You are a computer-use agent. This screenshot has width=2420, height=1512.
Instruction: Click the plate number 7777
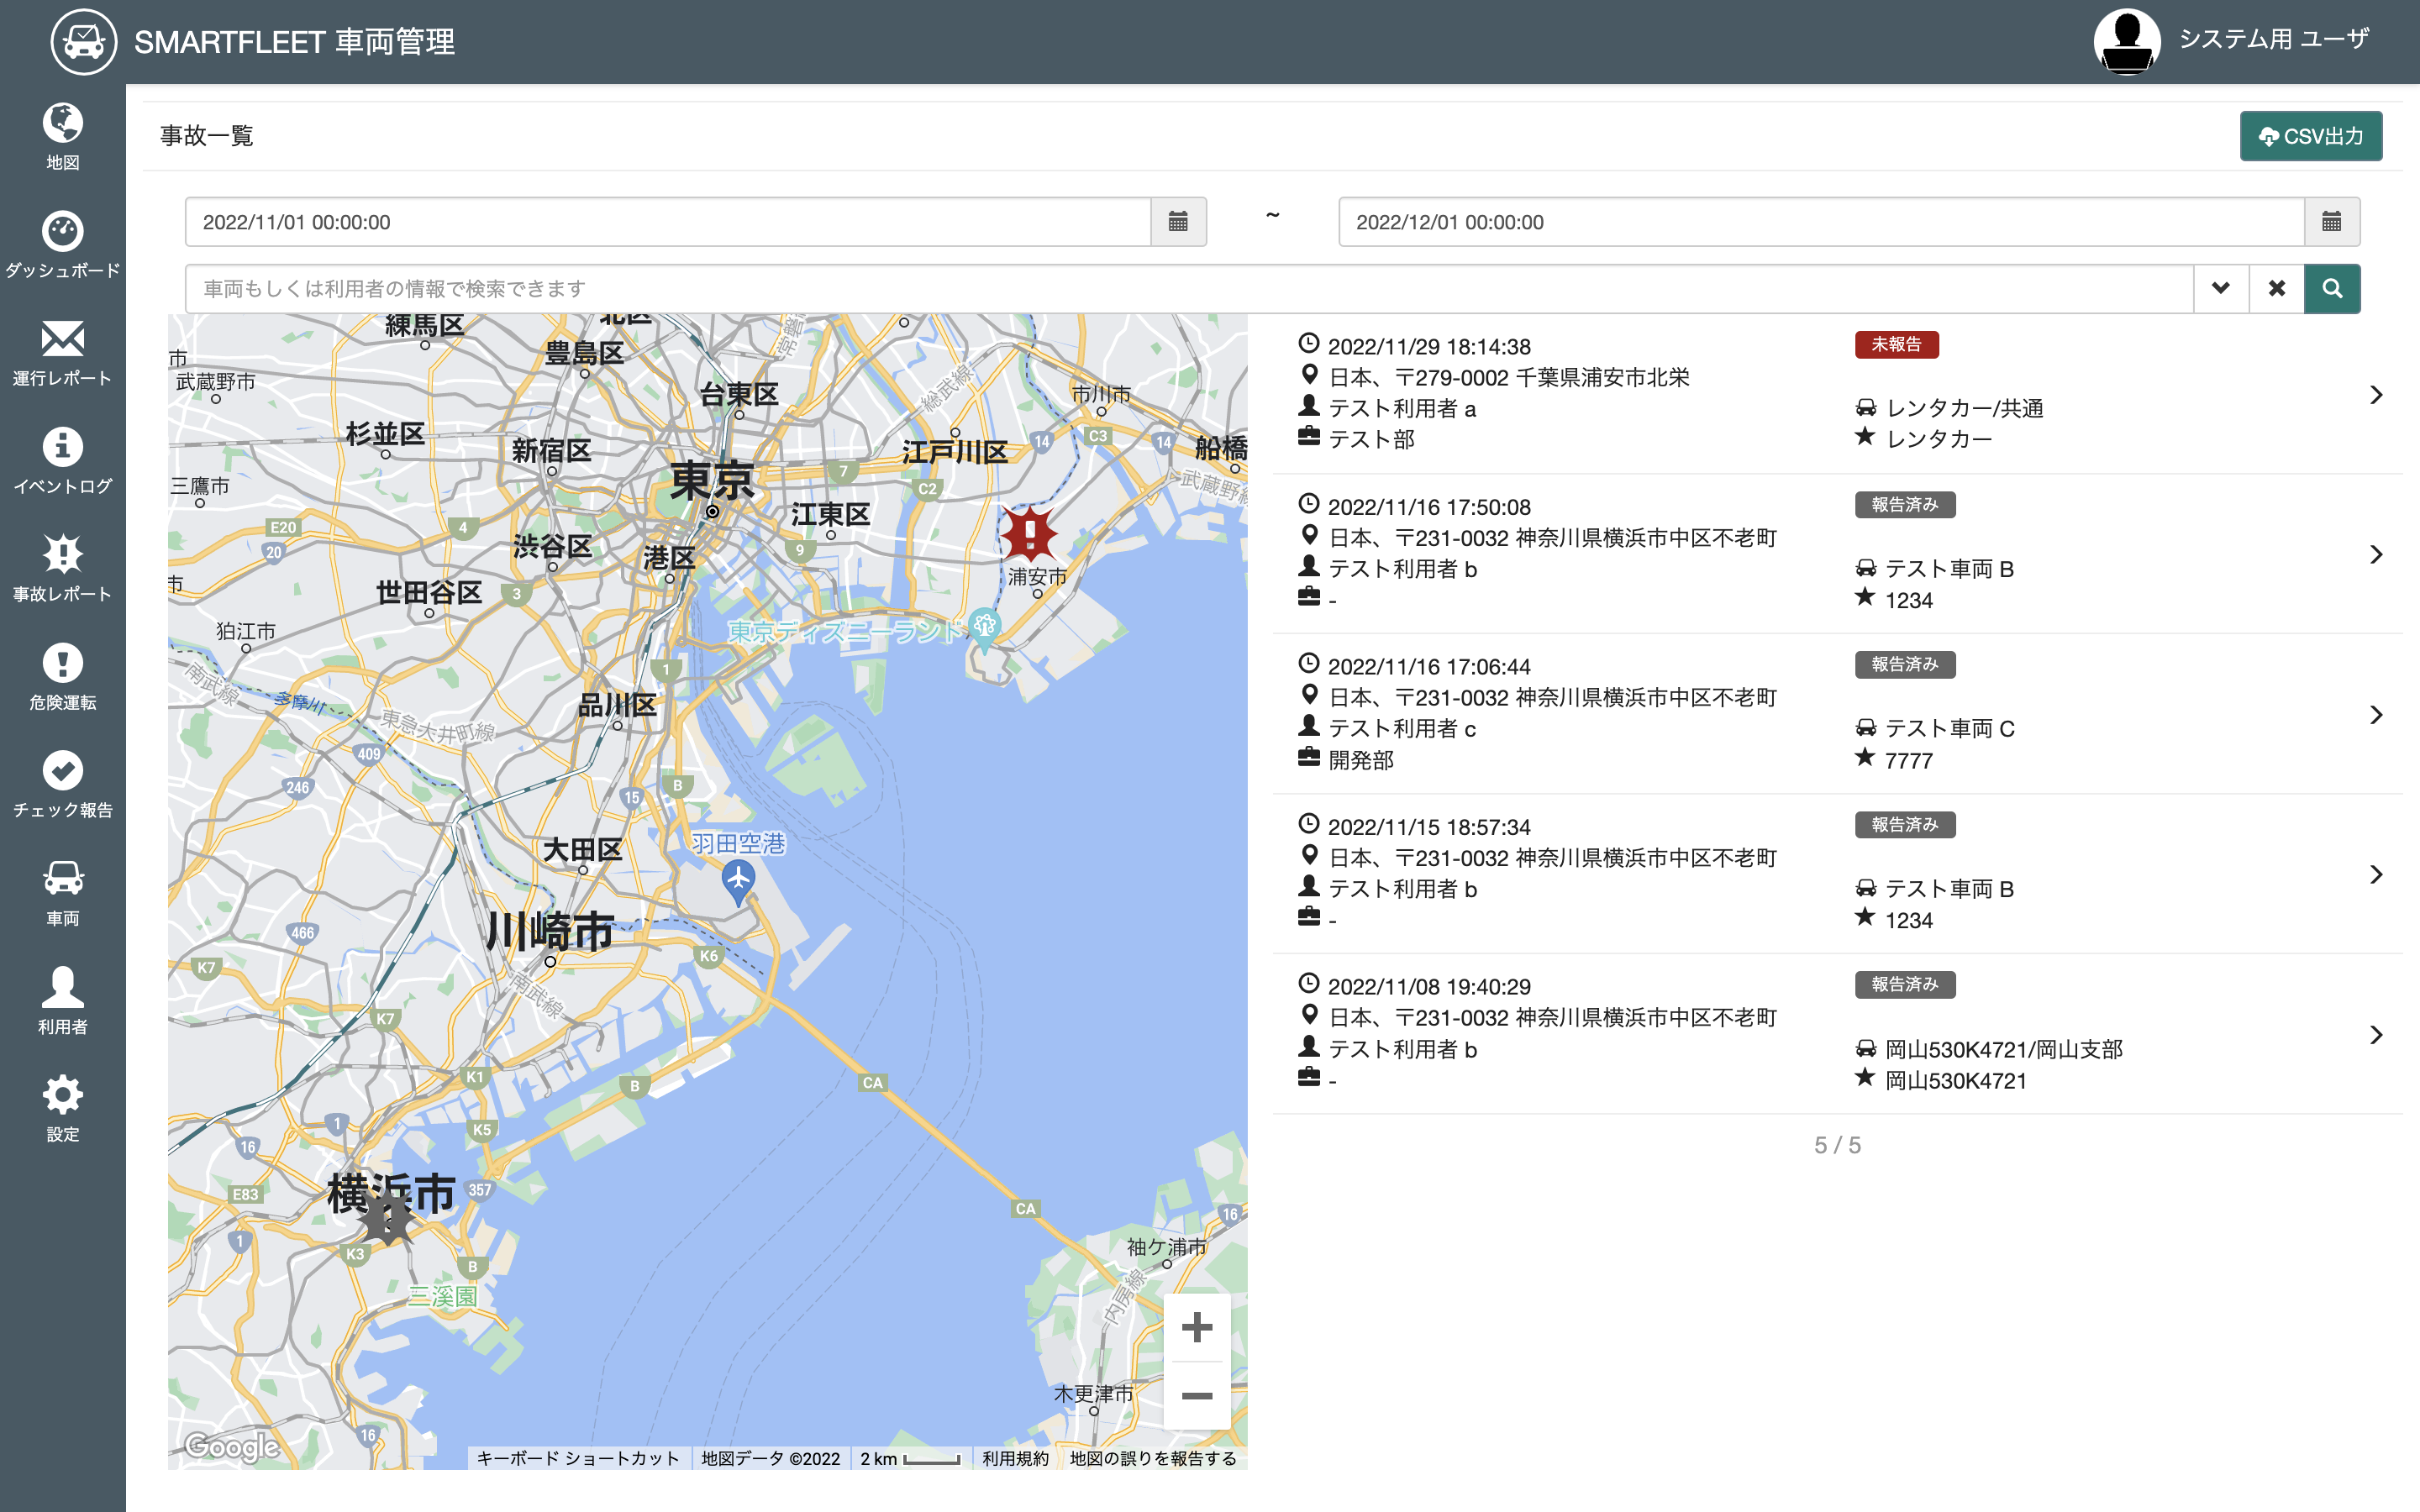tap(1908, 761)
